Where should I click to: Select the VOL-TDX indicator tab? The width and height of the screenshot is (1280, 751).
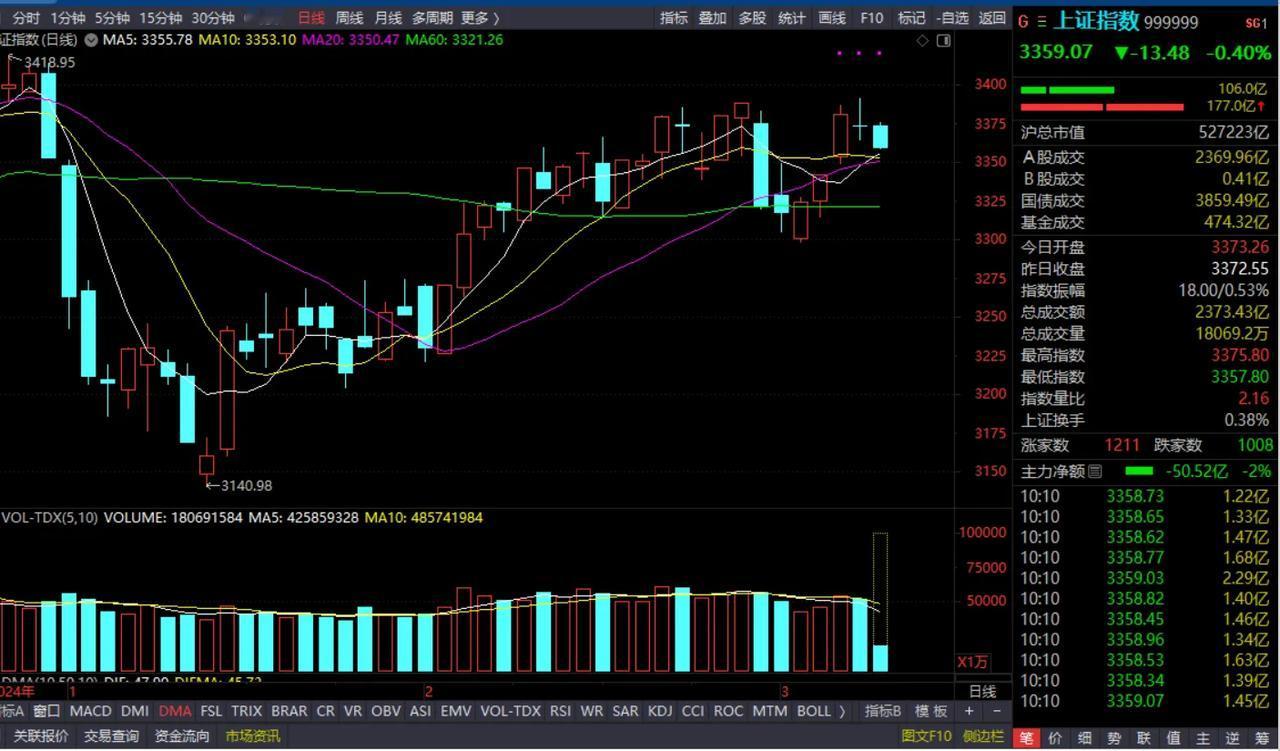coord(510,711)
